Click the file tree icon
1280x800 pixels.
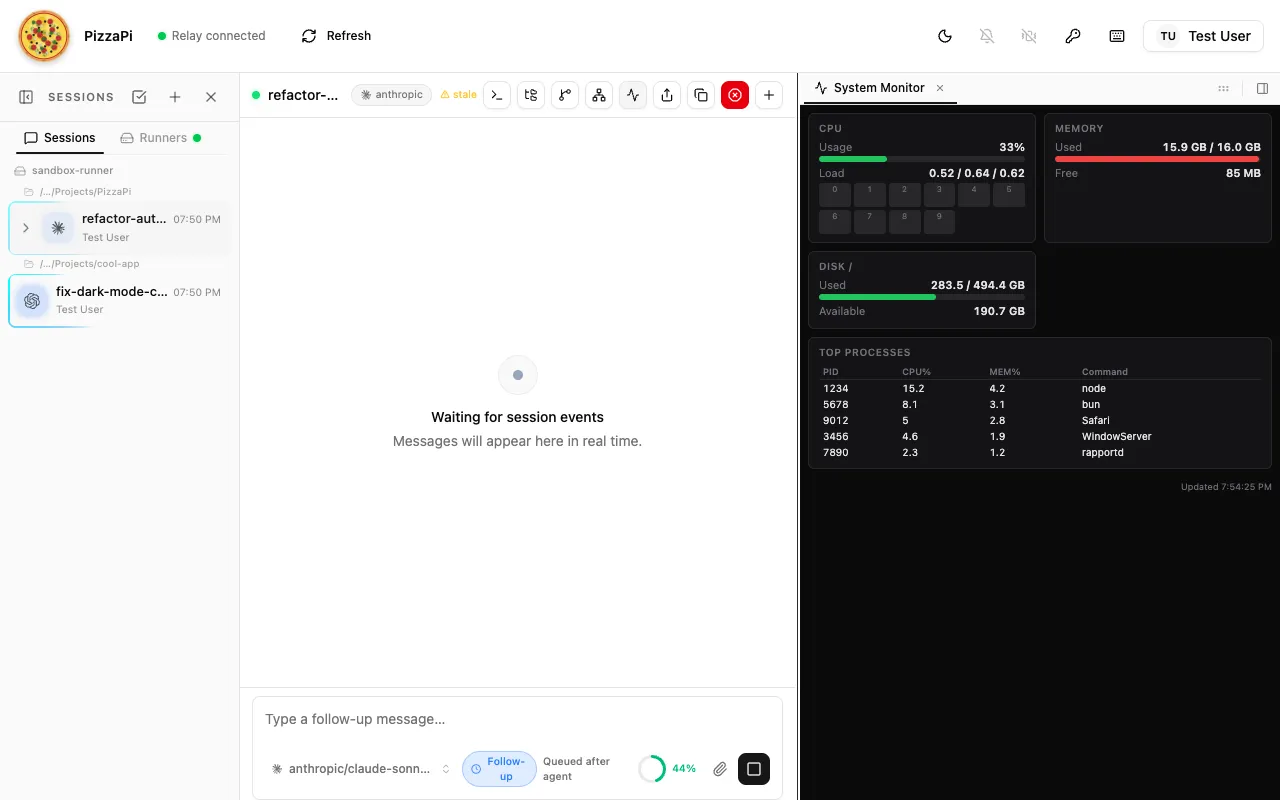point(531,95)
